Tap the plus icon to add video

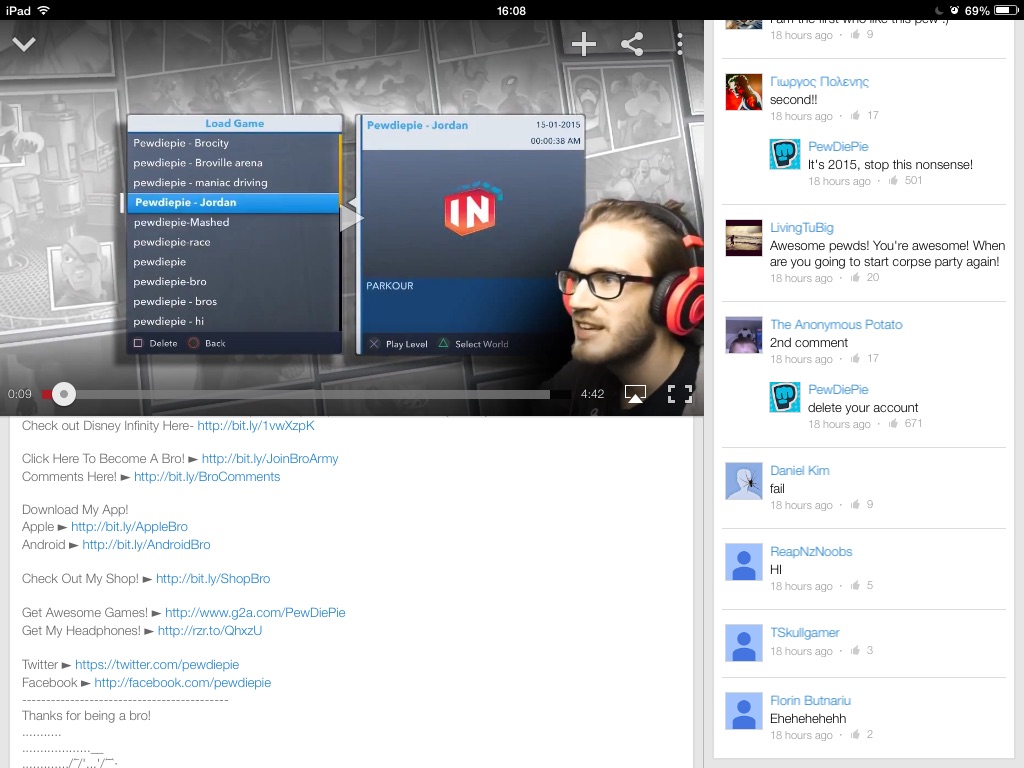coord(584,44)
